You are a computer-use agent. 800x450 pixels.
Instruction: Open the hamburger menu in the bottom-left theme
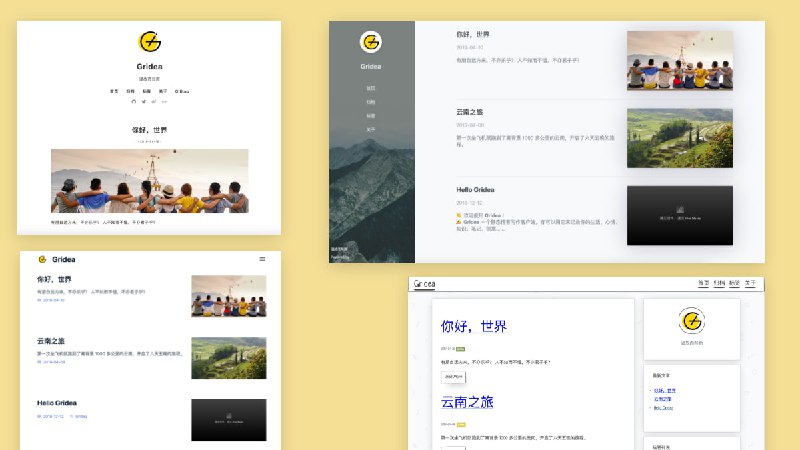262,259
